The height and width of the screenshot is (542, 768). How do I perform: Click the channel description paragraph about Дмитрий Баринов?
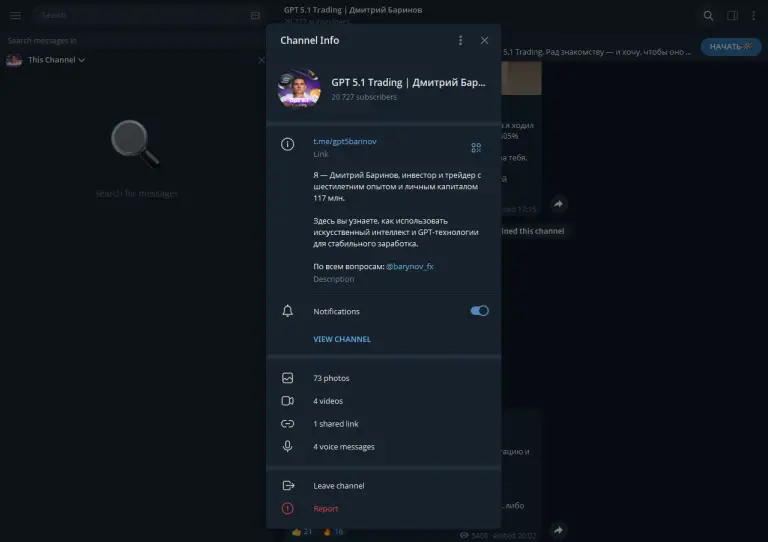tap(397, 187)
